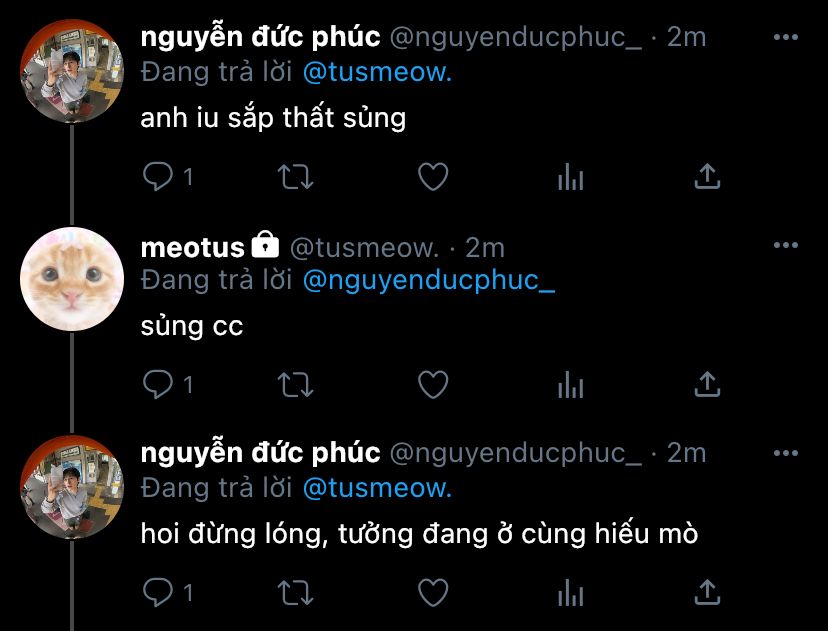Retweet the "anh iu sắp thất sủng" tweet
The height and width of the screenshot is (631, 828).
point(294,178)
